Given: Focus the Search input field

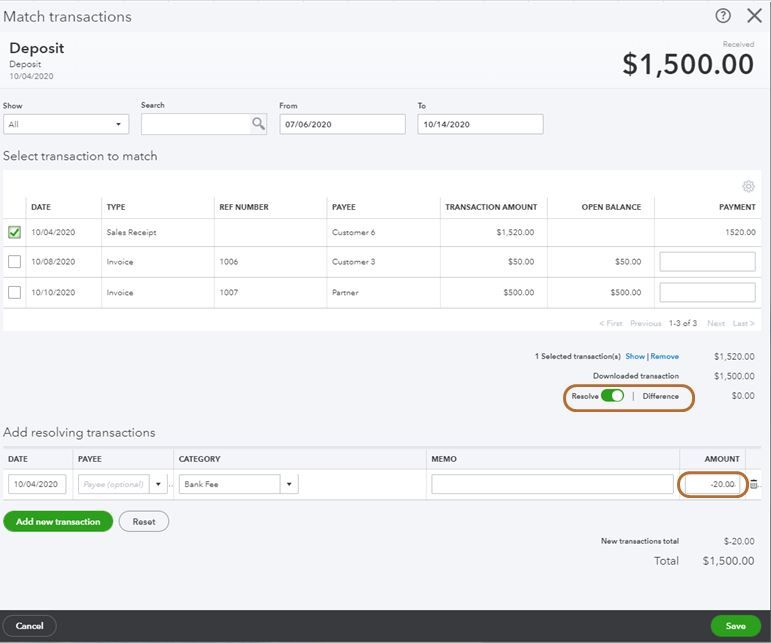Looking at the screenshot, I should click(x=197, y=124).
